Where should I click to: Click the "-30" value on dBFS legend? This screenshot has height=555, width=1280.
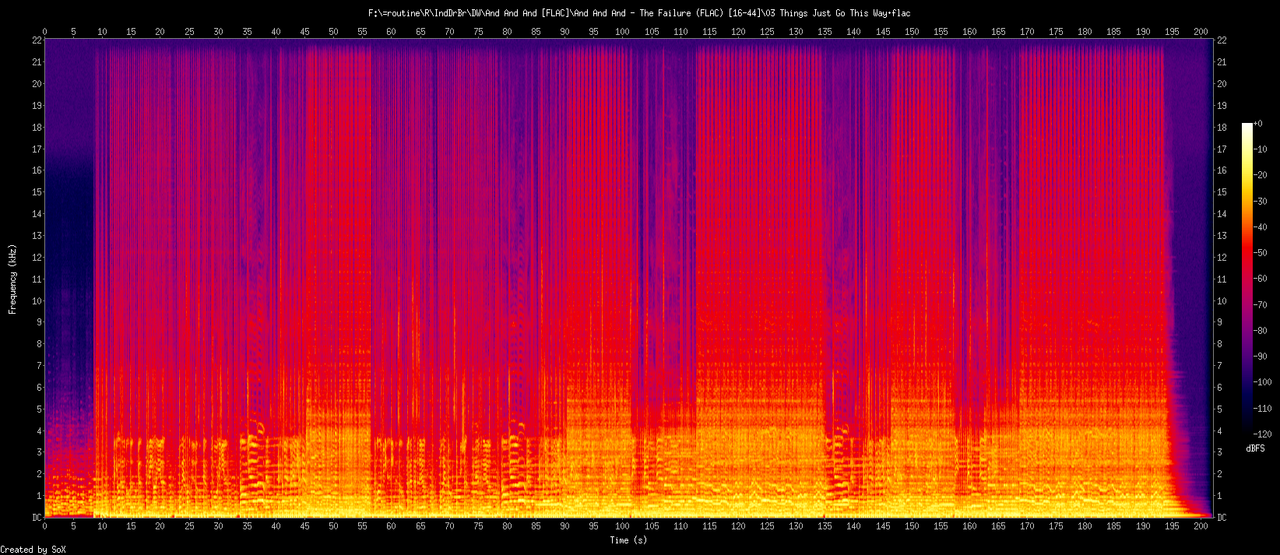coord(1262,200)
